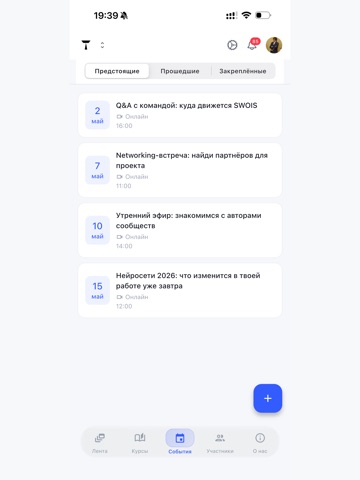The width and height of the screenshot is (360, 480).
Task: Go to the О нас info tab
Action: [260, 443]
